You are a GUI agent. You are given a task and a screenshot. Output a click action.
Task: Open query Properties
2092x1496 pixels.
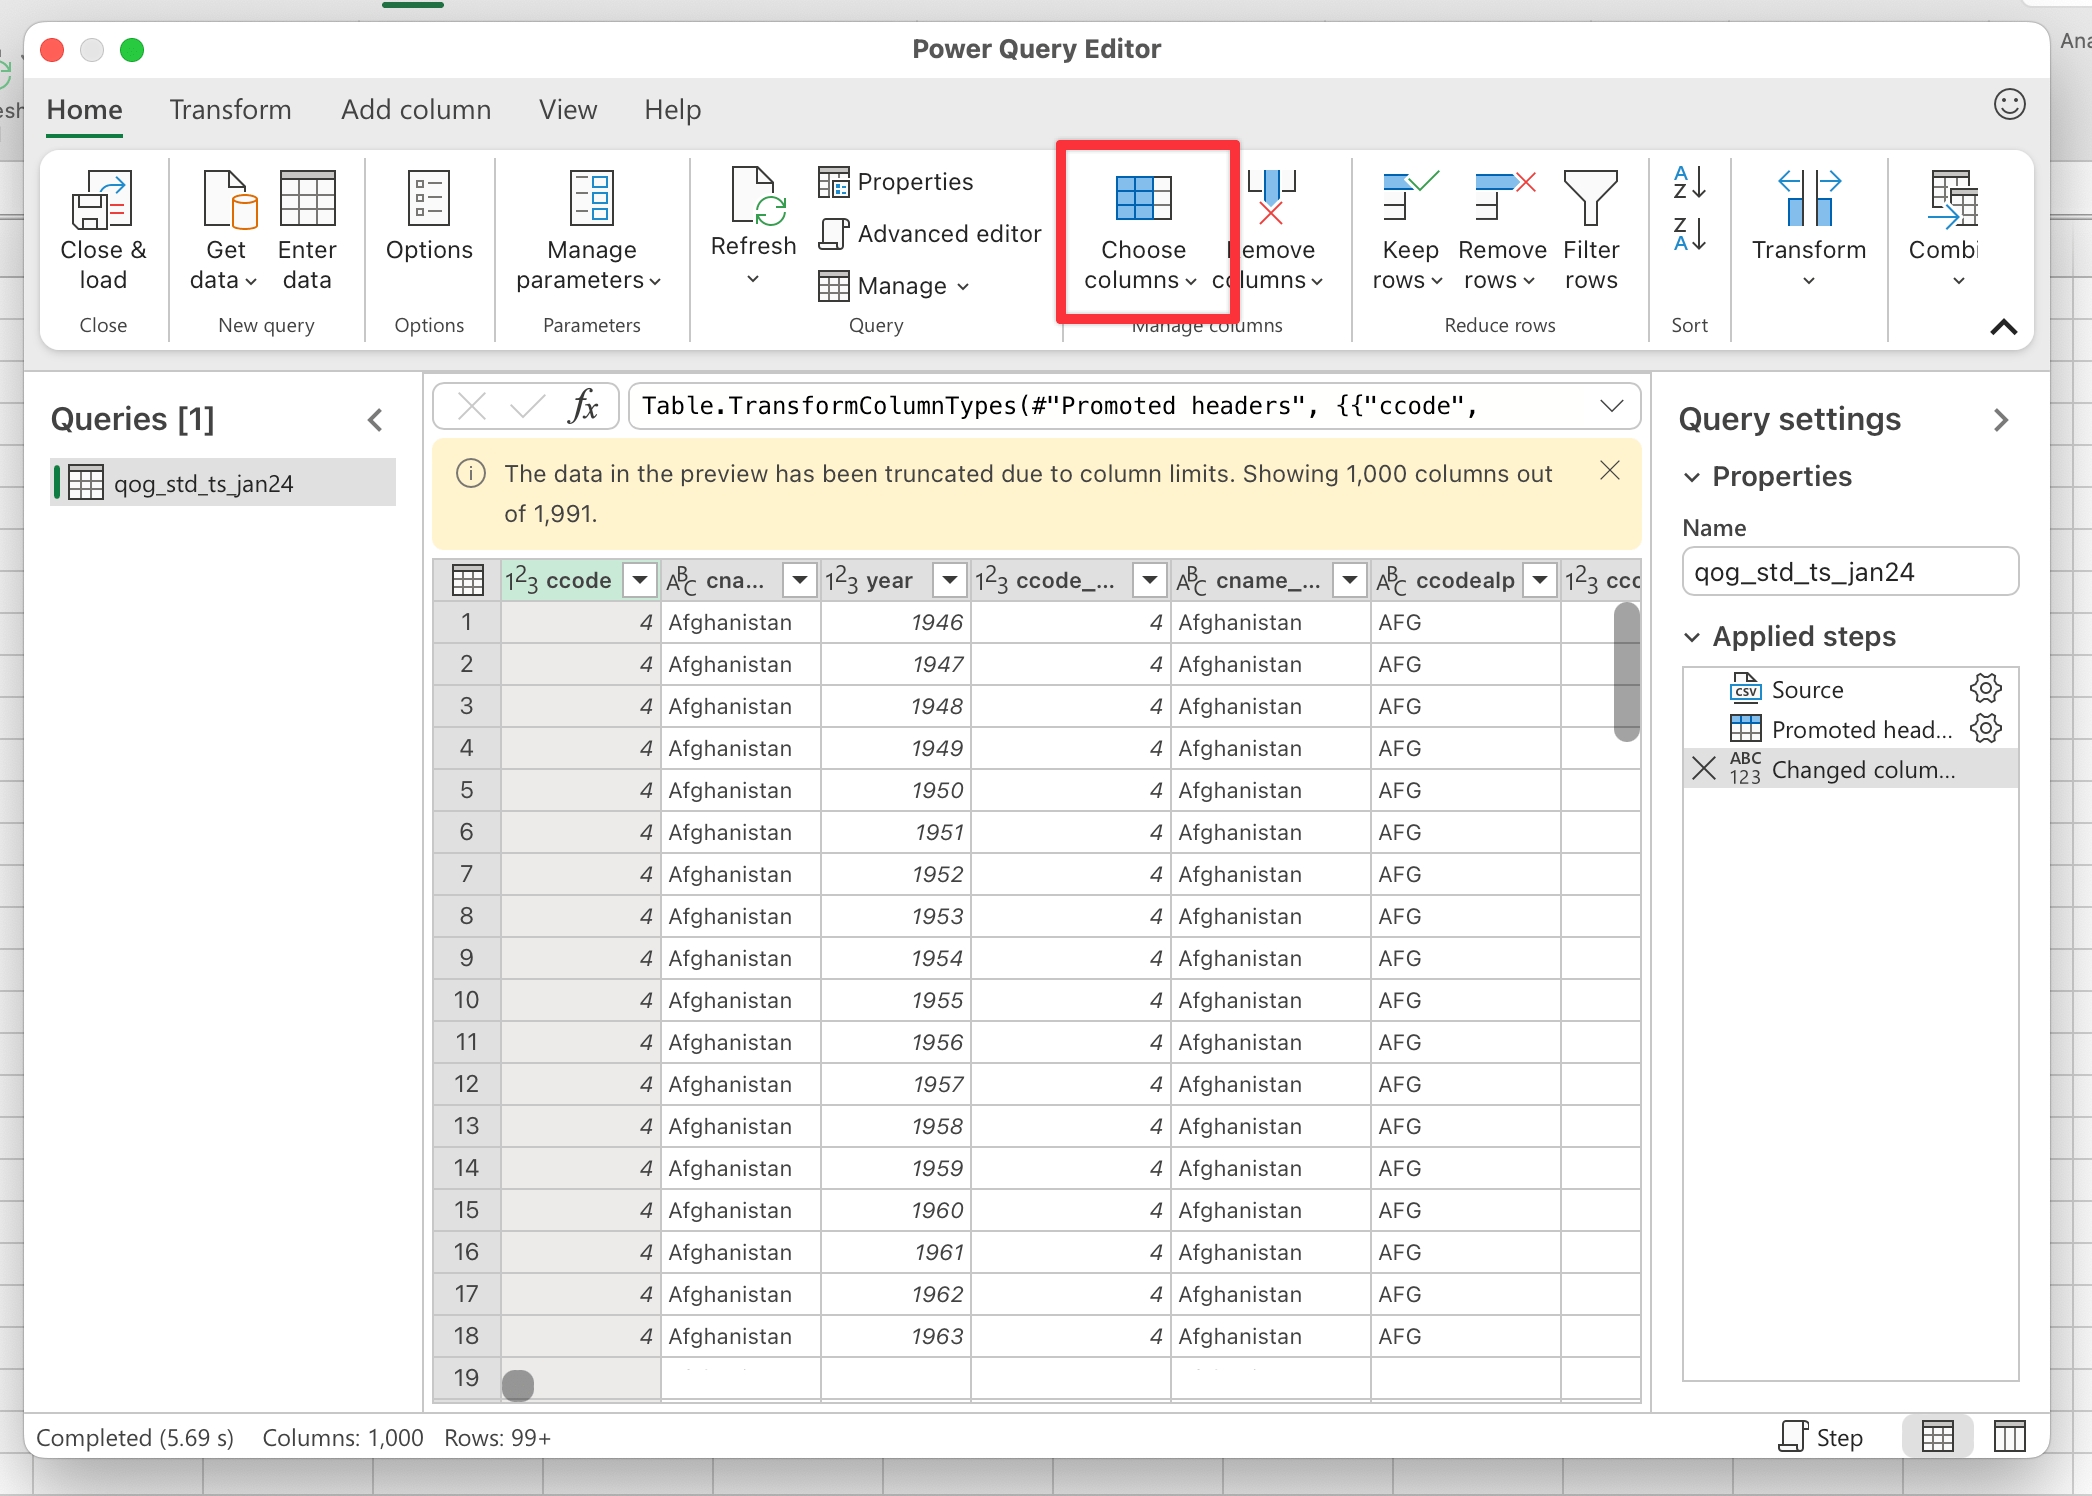click(x=895, y=182)
